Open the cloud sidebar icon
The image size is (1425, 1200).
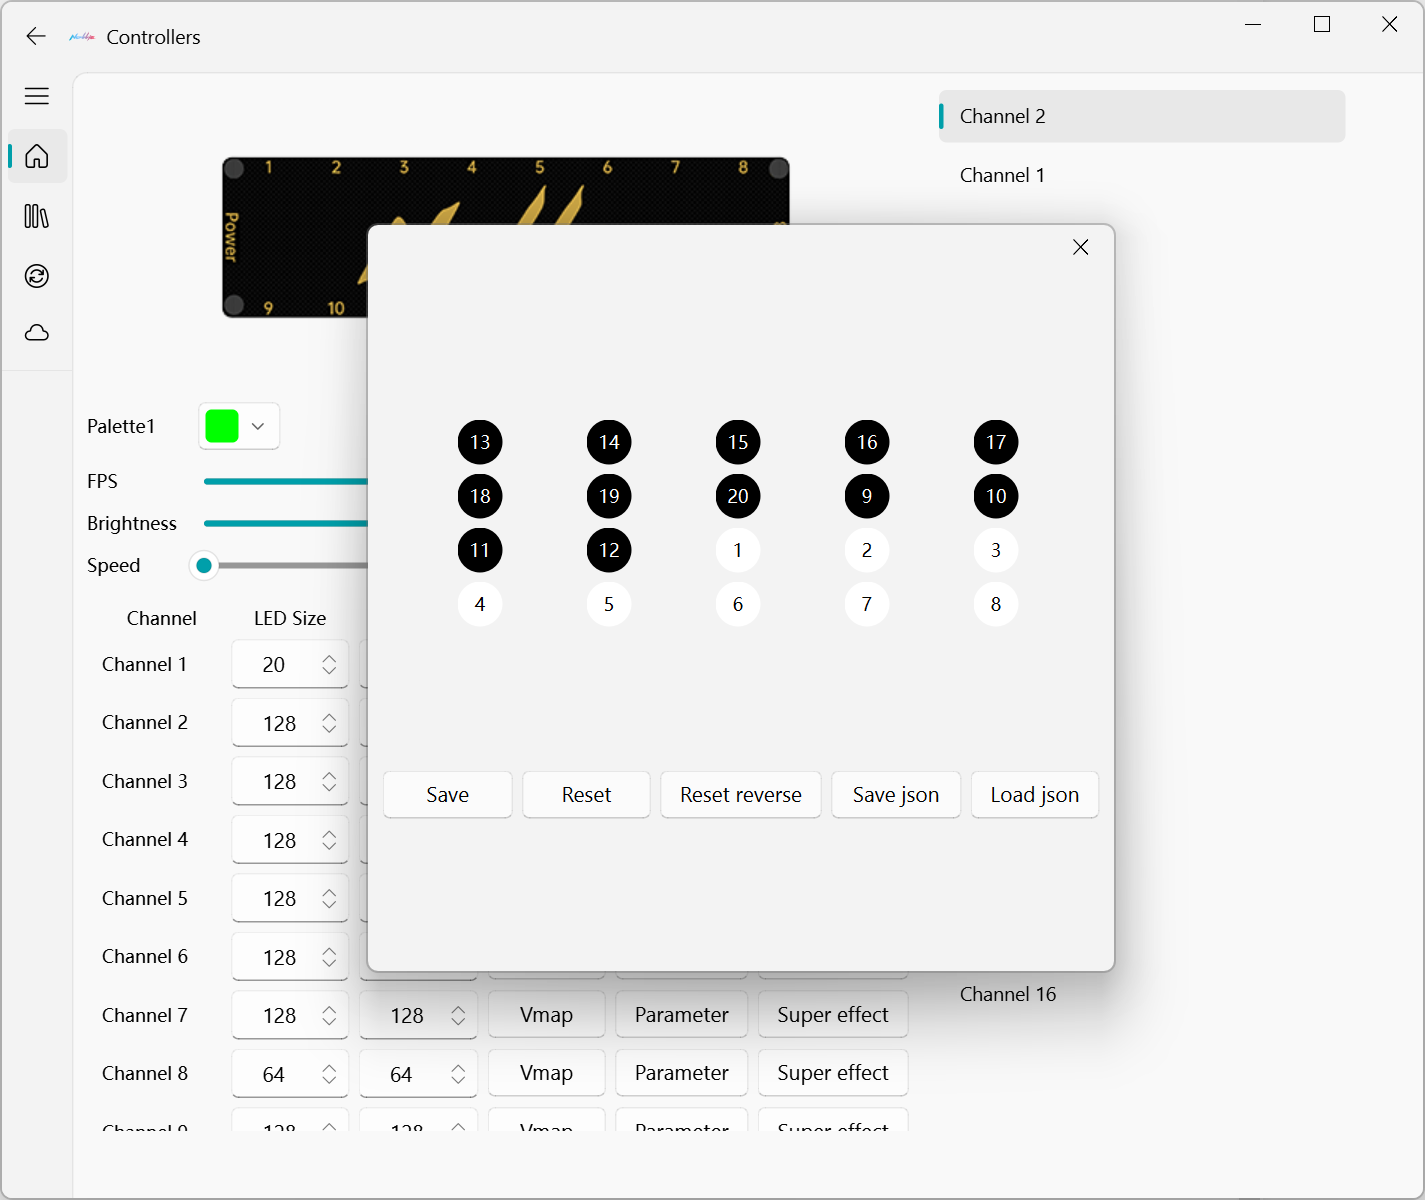37,333
